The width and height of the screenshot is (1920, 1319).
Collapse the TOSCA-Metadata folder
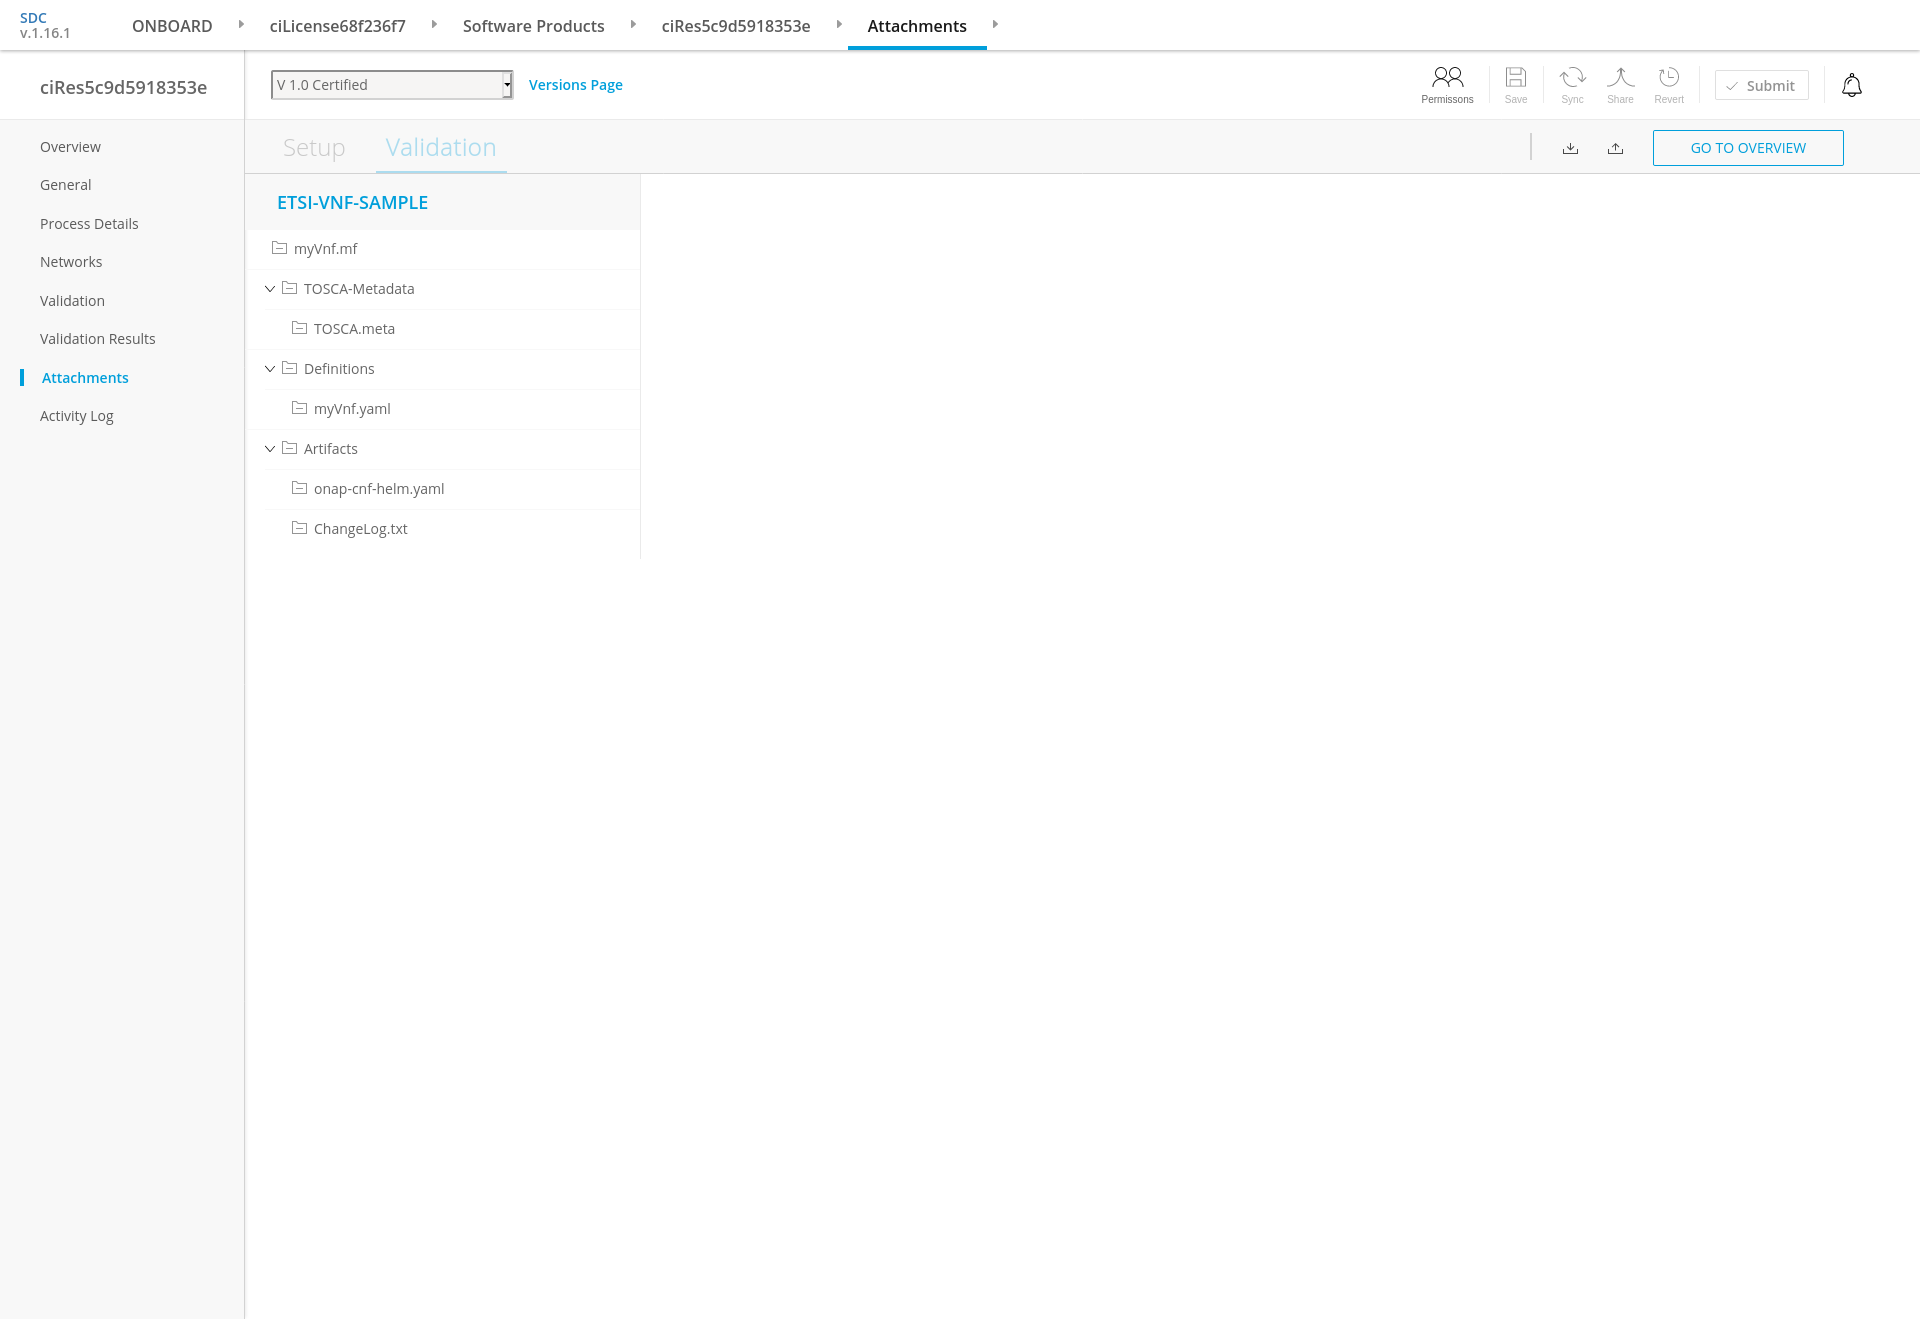pyautogui.click(x=270, y=289)
